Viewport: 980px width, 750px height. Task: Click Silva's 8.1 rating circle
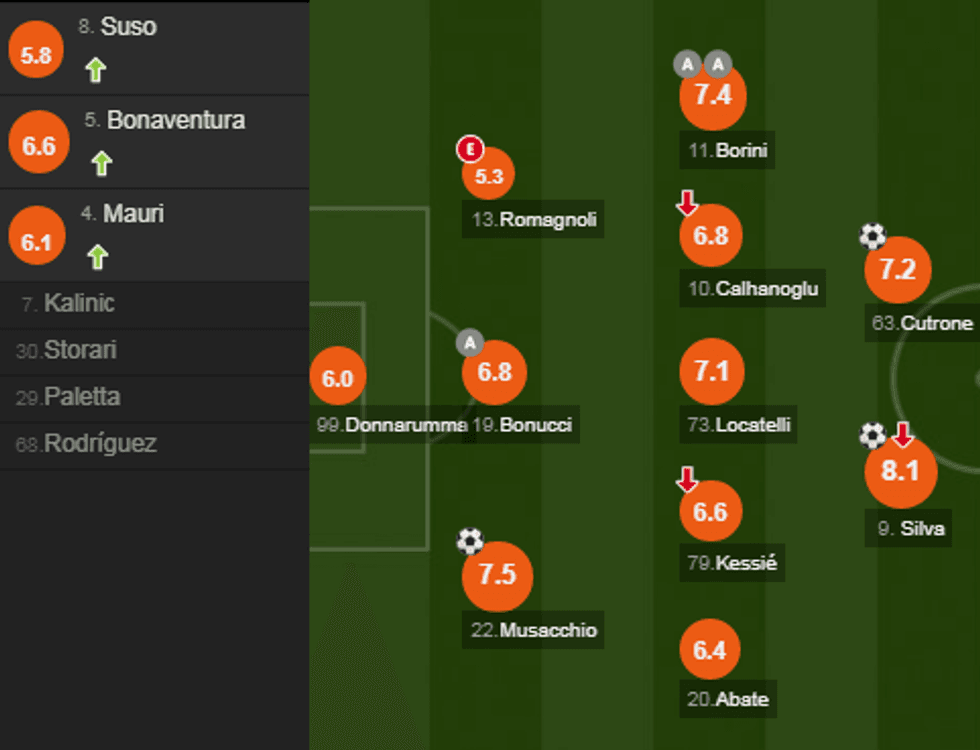click(900, 471)
